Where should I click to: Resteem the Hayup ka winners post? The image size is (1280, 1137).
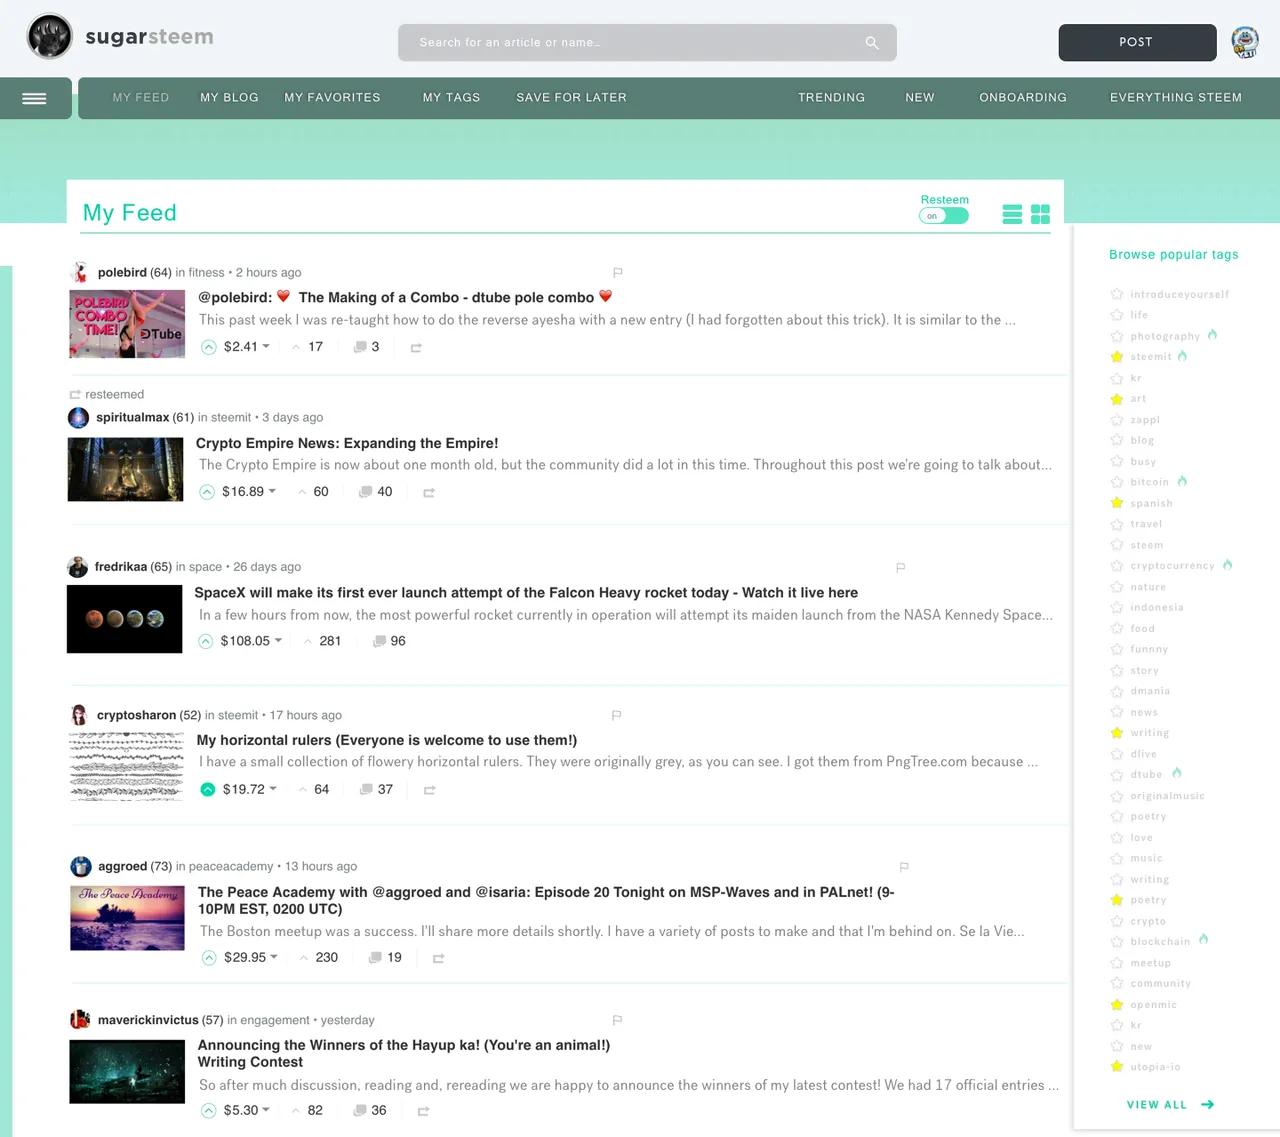423,1111
